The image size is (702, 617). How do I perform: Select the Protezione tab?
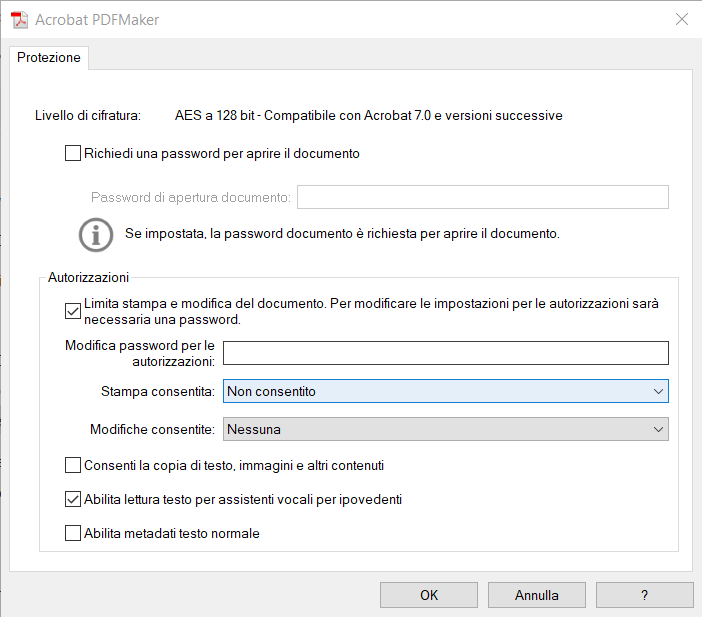click(49, 58)
